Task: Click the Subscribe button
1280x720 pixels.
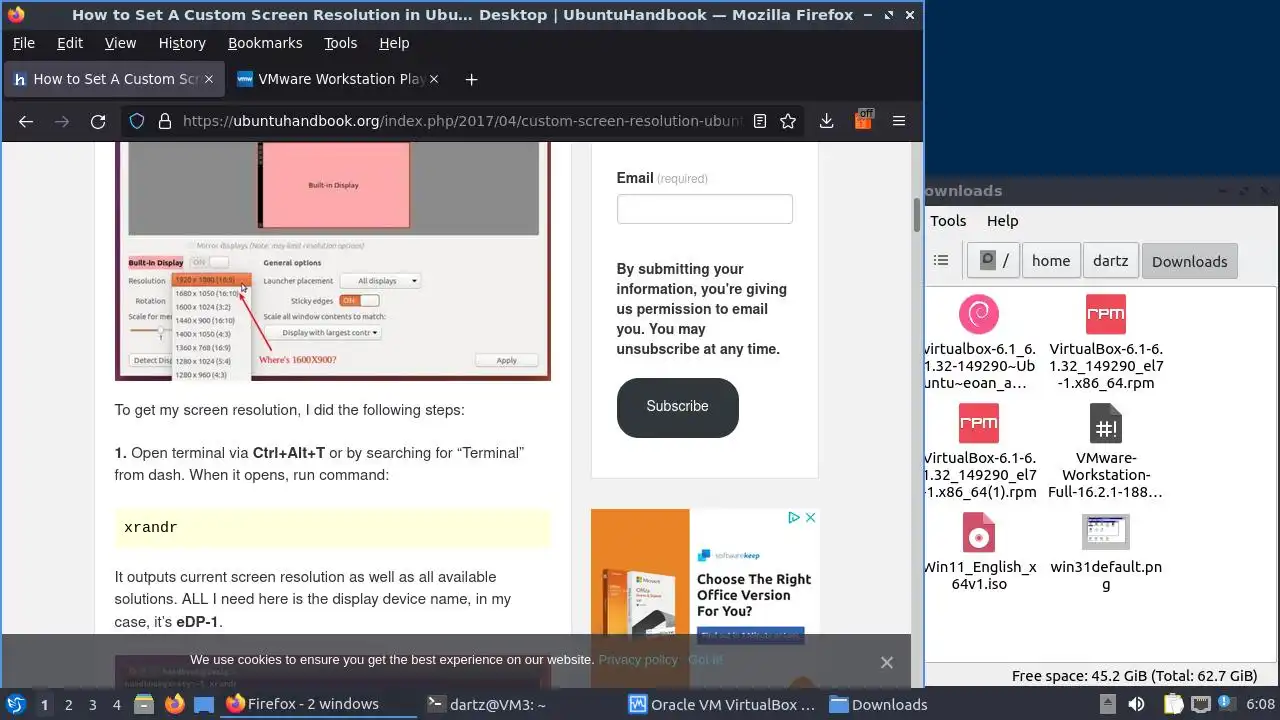Action: point(677,406)
